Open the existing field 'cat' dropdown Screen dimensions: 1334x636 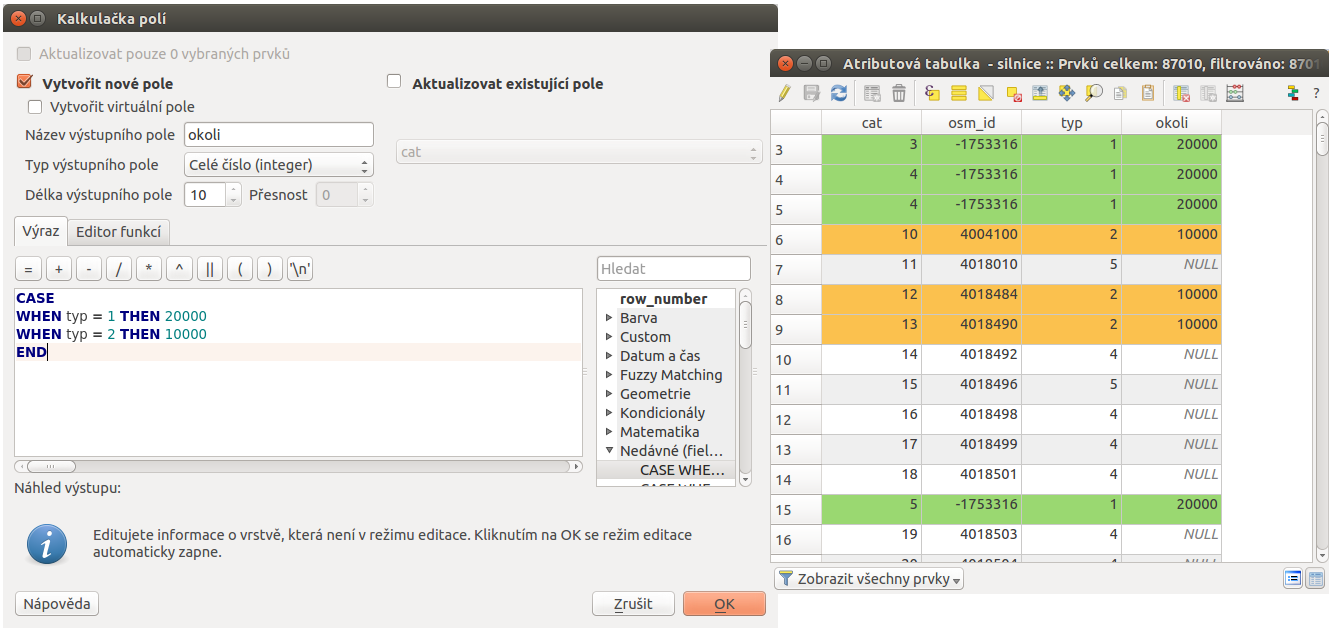point(580,152)
